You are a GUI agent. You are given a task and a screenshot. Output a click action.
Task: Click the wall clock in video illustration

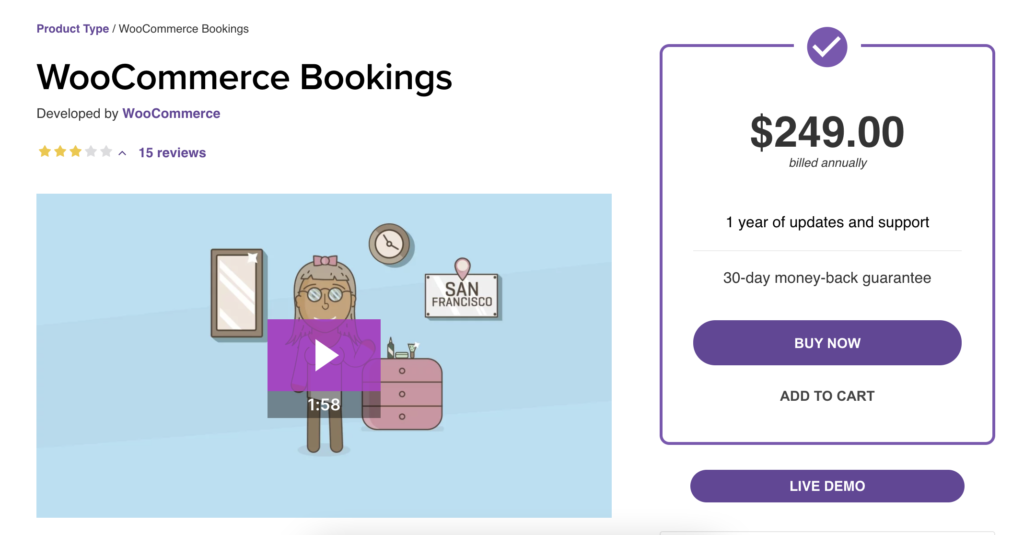point(389,243)
